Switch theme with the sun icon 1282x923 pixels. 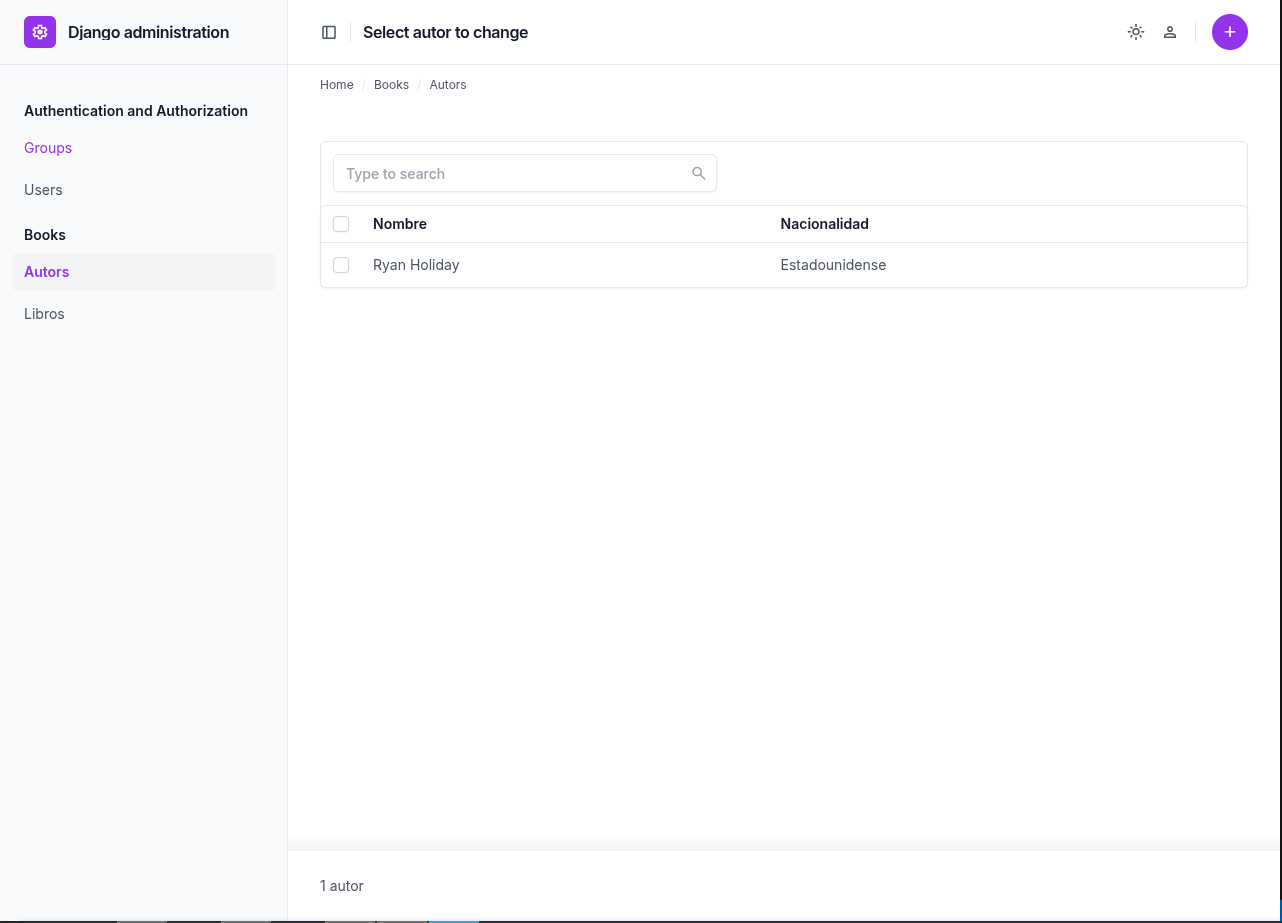[1136, 32]
